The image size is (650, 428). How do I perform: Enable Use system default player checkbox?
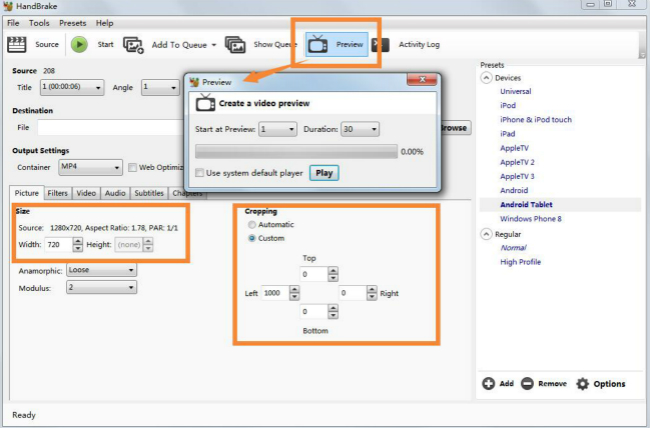pyautogui.click(x=199, y=173)
